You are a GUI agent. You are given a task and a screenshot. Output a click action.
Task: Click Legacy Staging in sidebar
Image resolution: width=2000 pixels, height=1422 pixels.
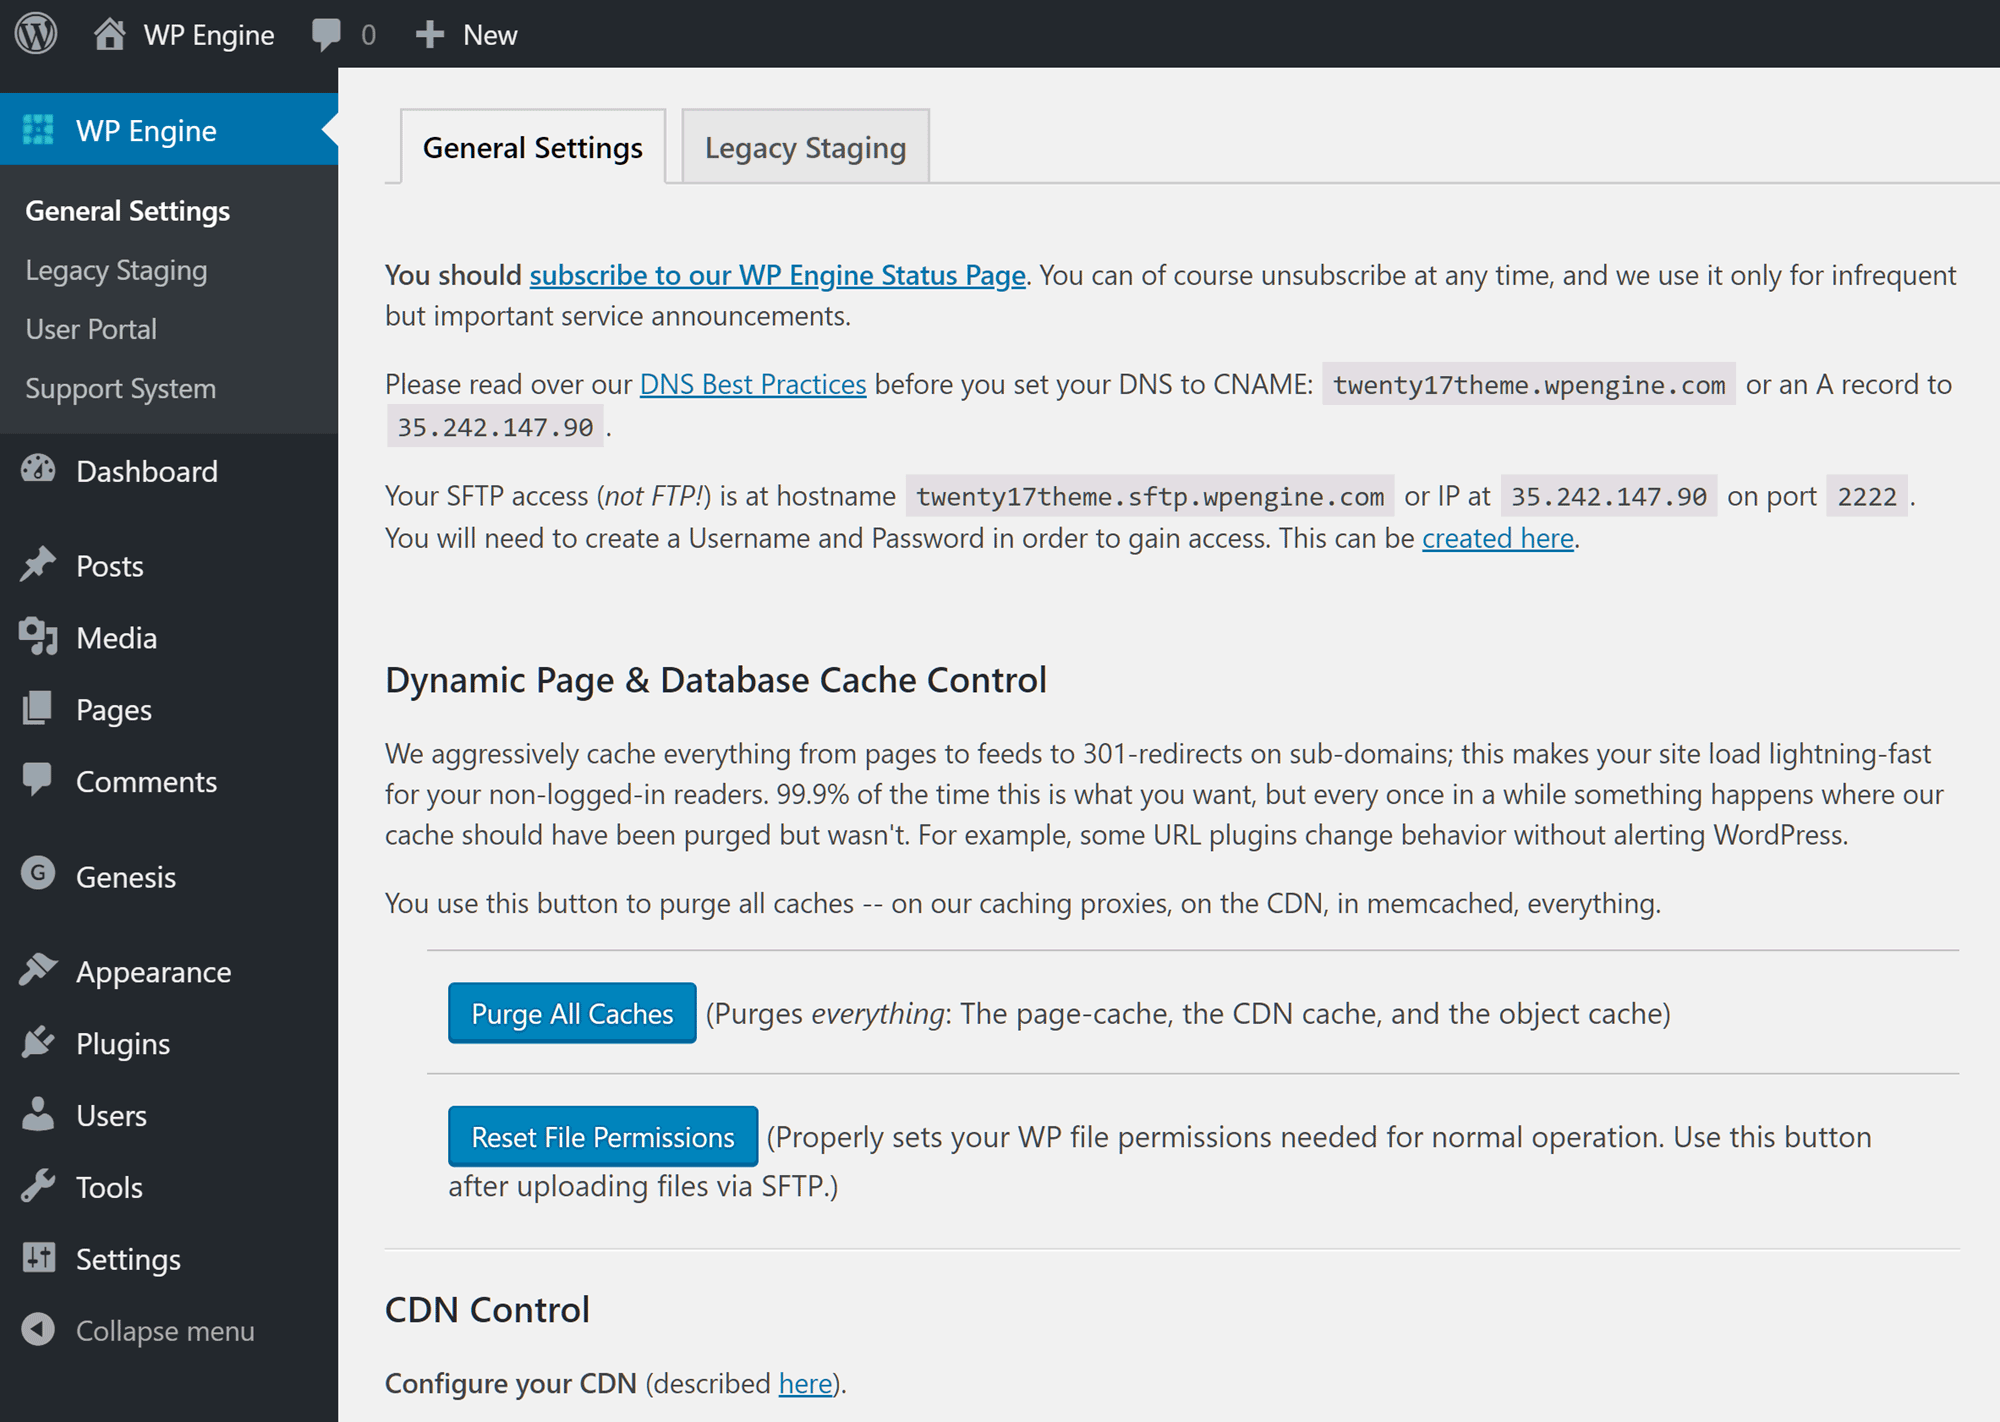click(x=117, y=269)
